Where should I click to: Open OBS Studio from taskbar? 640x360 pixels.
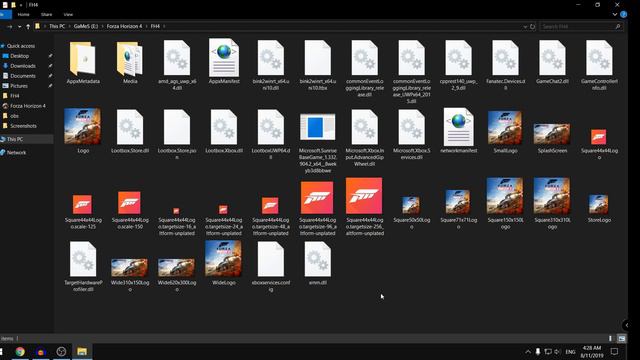click(x=61, y=351)
